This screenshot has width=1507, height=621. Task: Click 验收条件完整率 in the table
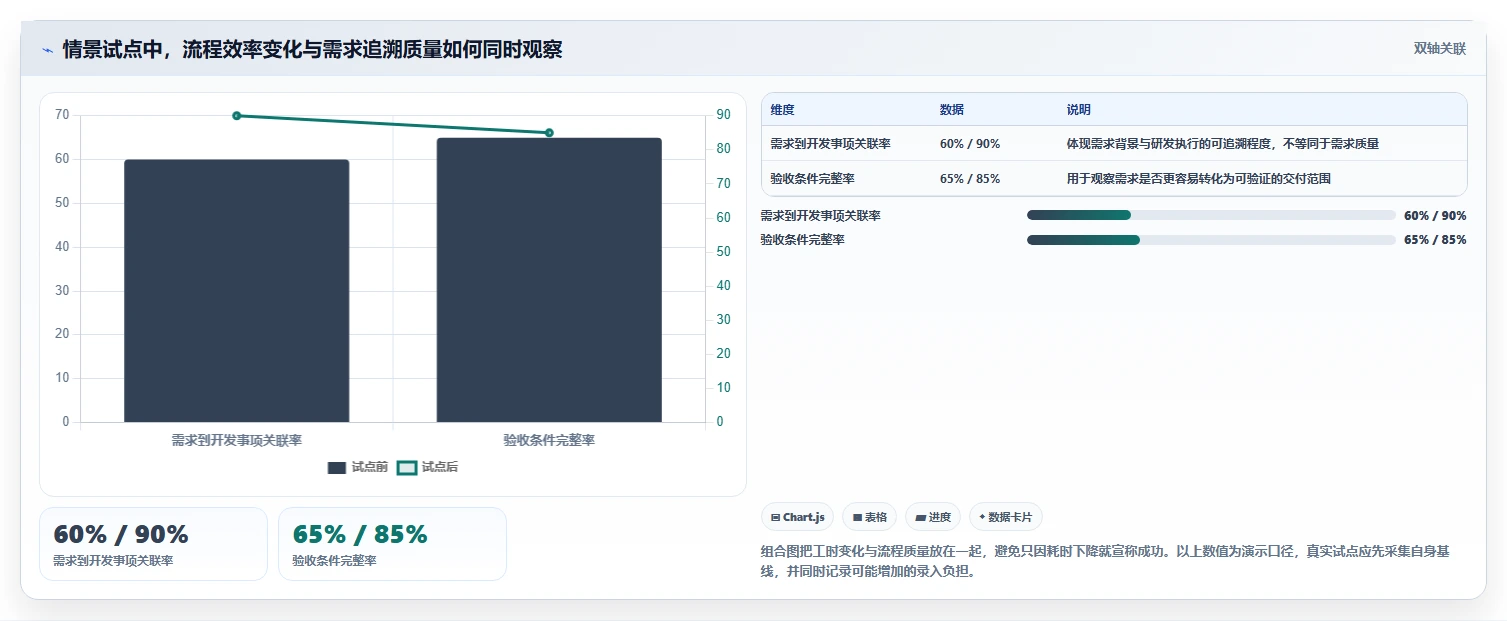point(812,179)
